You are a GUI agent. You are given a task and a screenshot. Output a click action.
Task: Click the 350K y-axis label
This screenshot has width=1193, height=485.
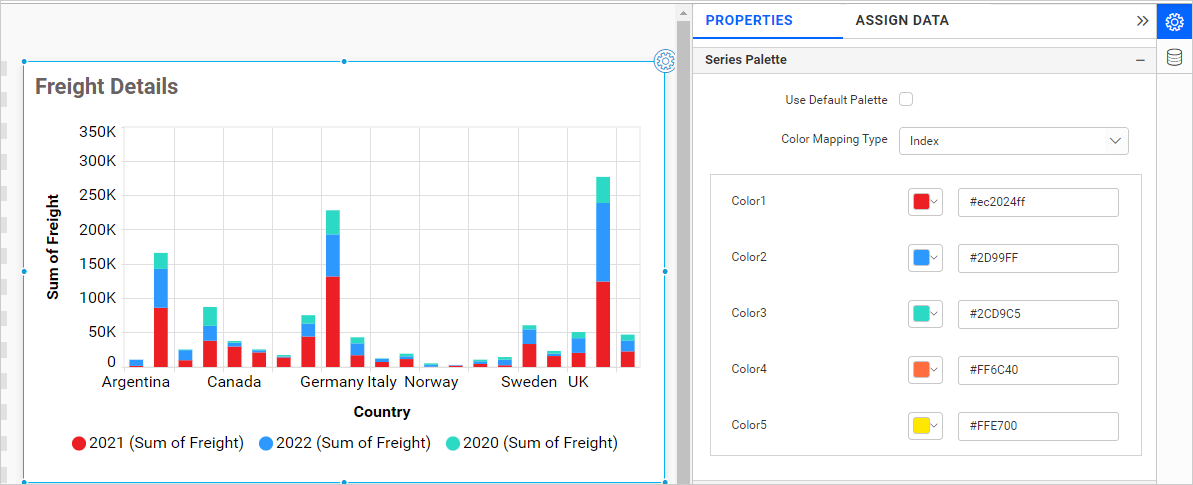click(x=97, y=131)
